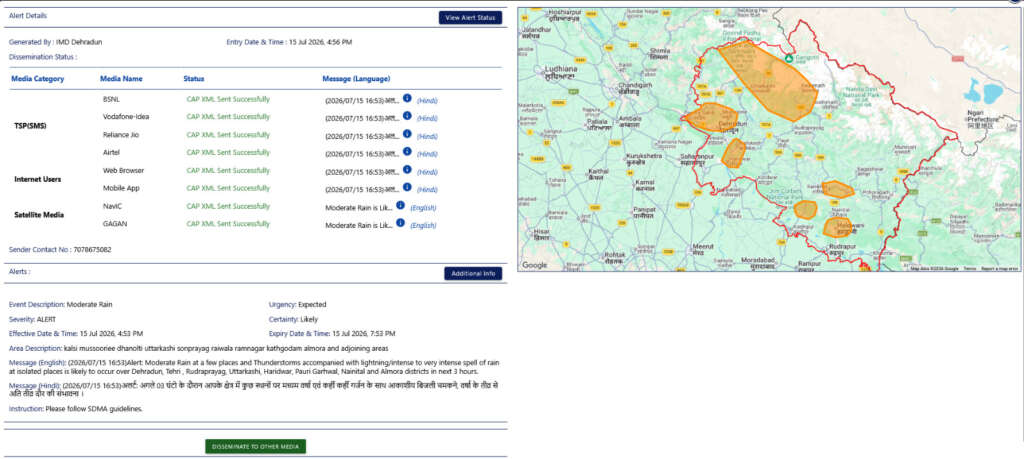Open info icon for Mobile App message
This screenshot has width=1024, height=459.
(x=407, y=187)
